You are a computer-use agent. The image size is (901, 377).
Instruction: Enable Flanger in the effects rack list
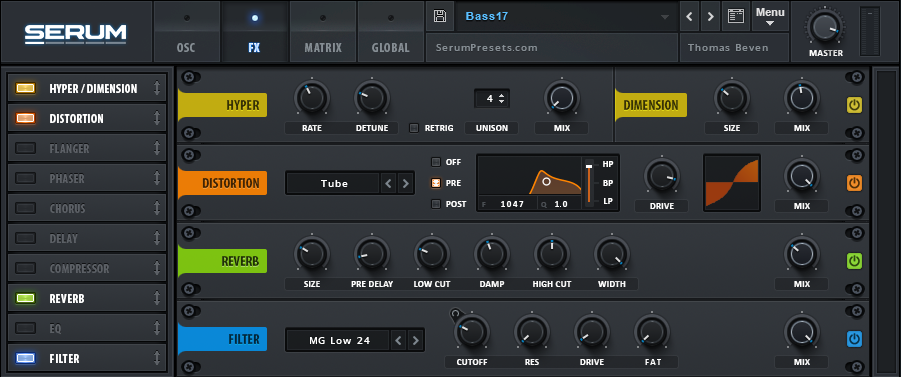[25, 148]
